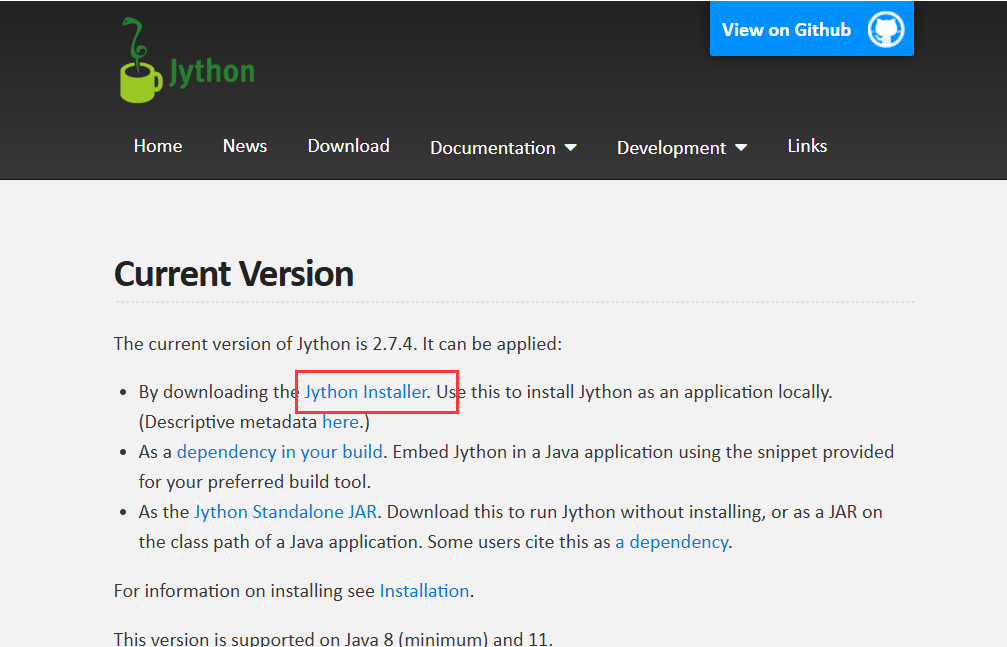Viewport: 1007px width, 647px height.
Task: Open the Development menu
Action: pyautogui.click(x=682, y=148)
